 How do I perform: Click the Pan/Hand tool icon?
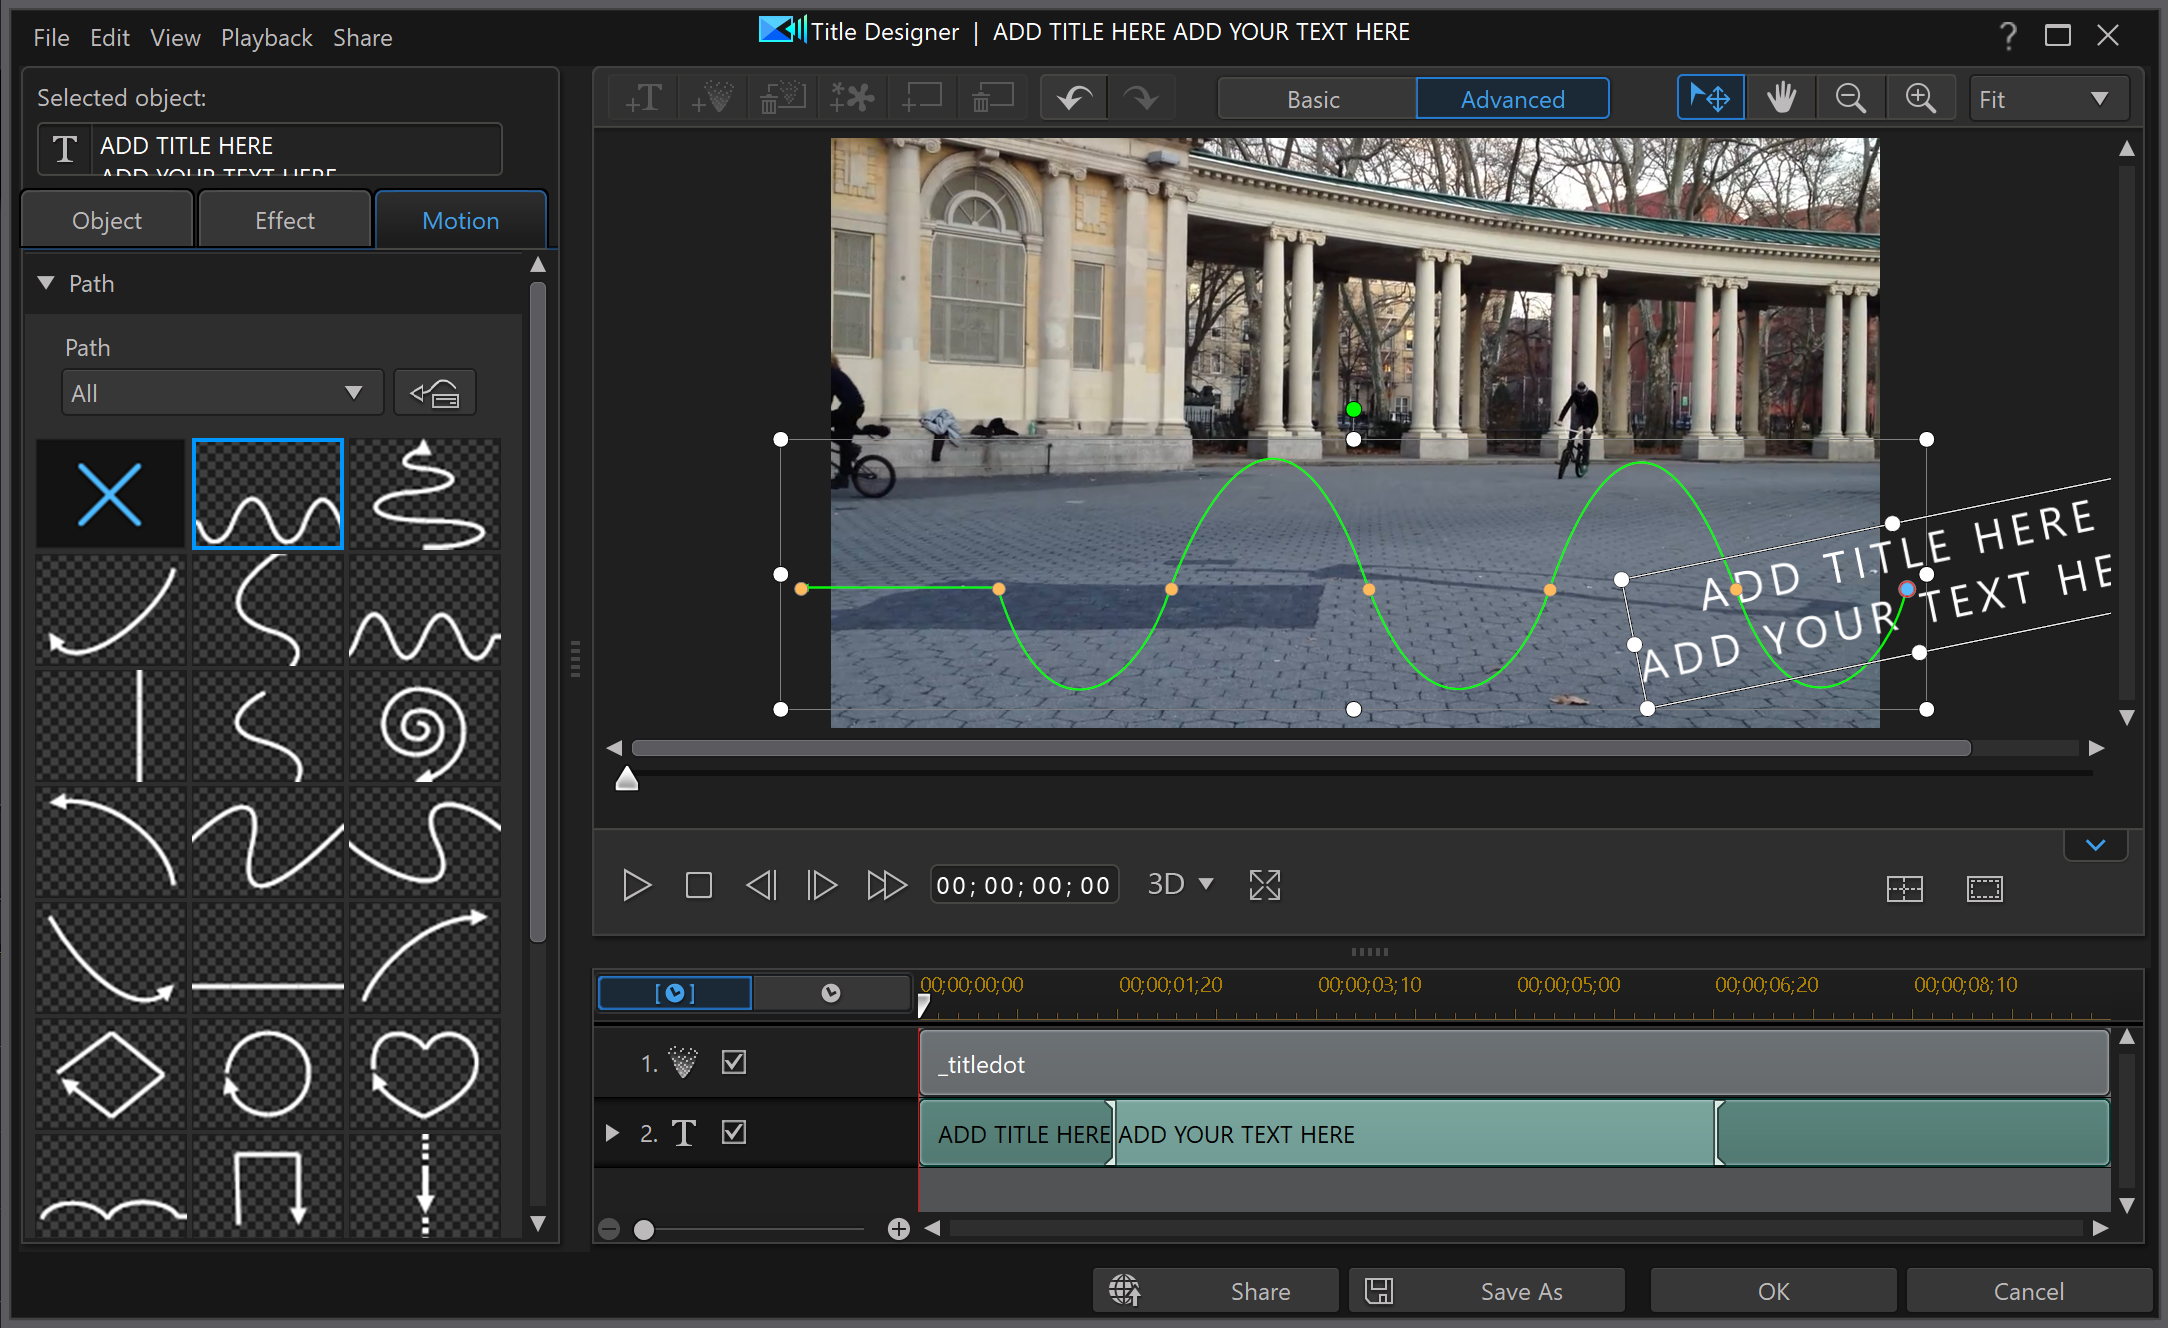point(1781,98)
